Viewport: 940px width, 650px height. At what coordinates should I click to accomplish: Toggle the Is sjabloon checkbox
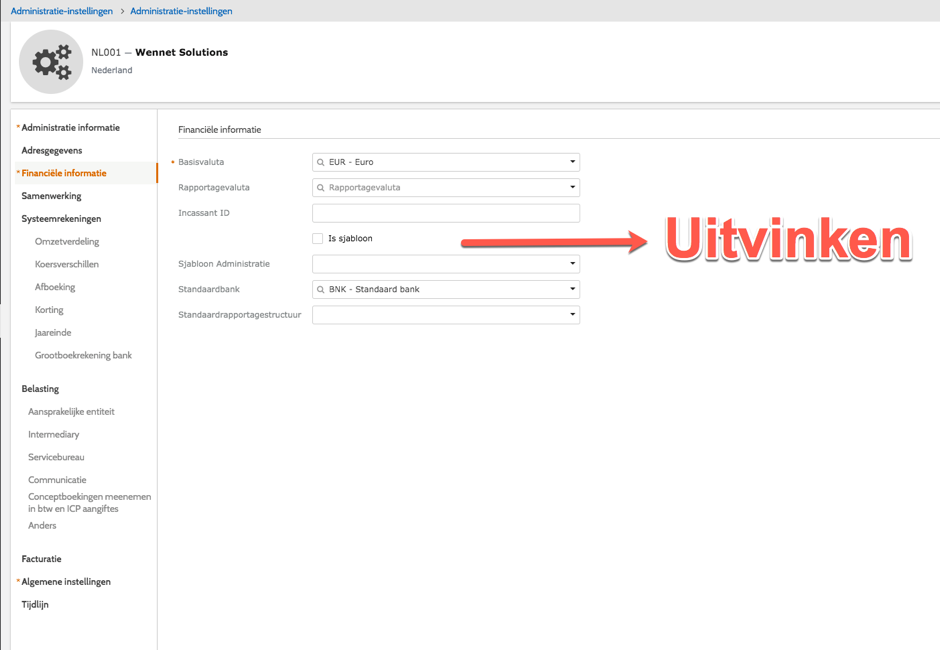pyautogui.click(x=318, y=239)
